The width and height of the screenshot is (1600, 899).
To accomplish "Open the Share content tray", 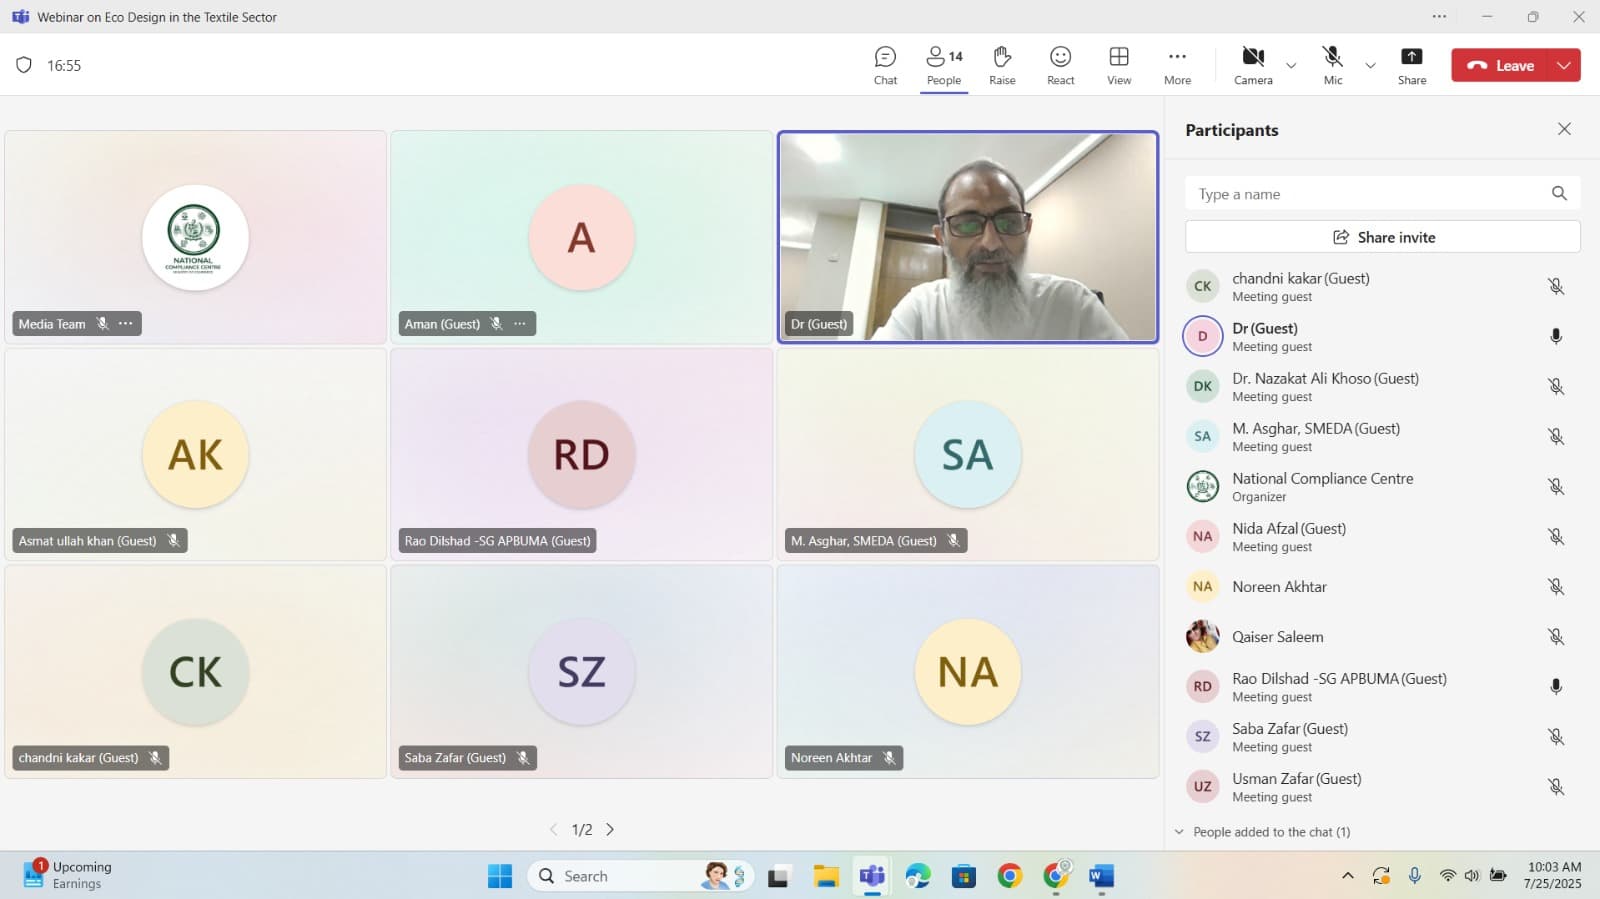I will pos(1411,66).
